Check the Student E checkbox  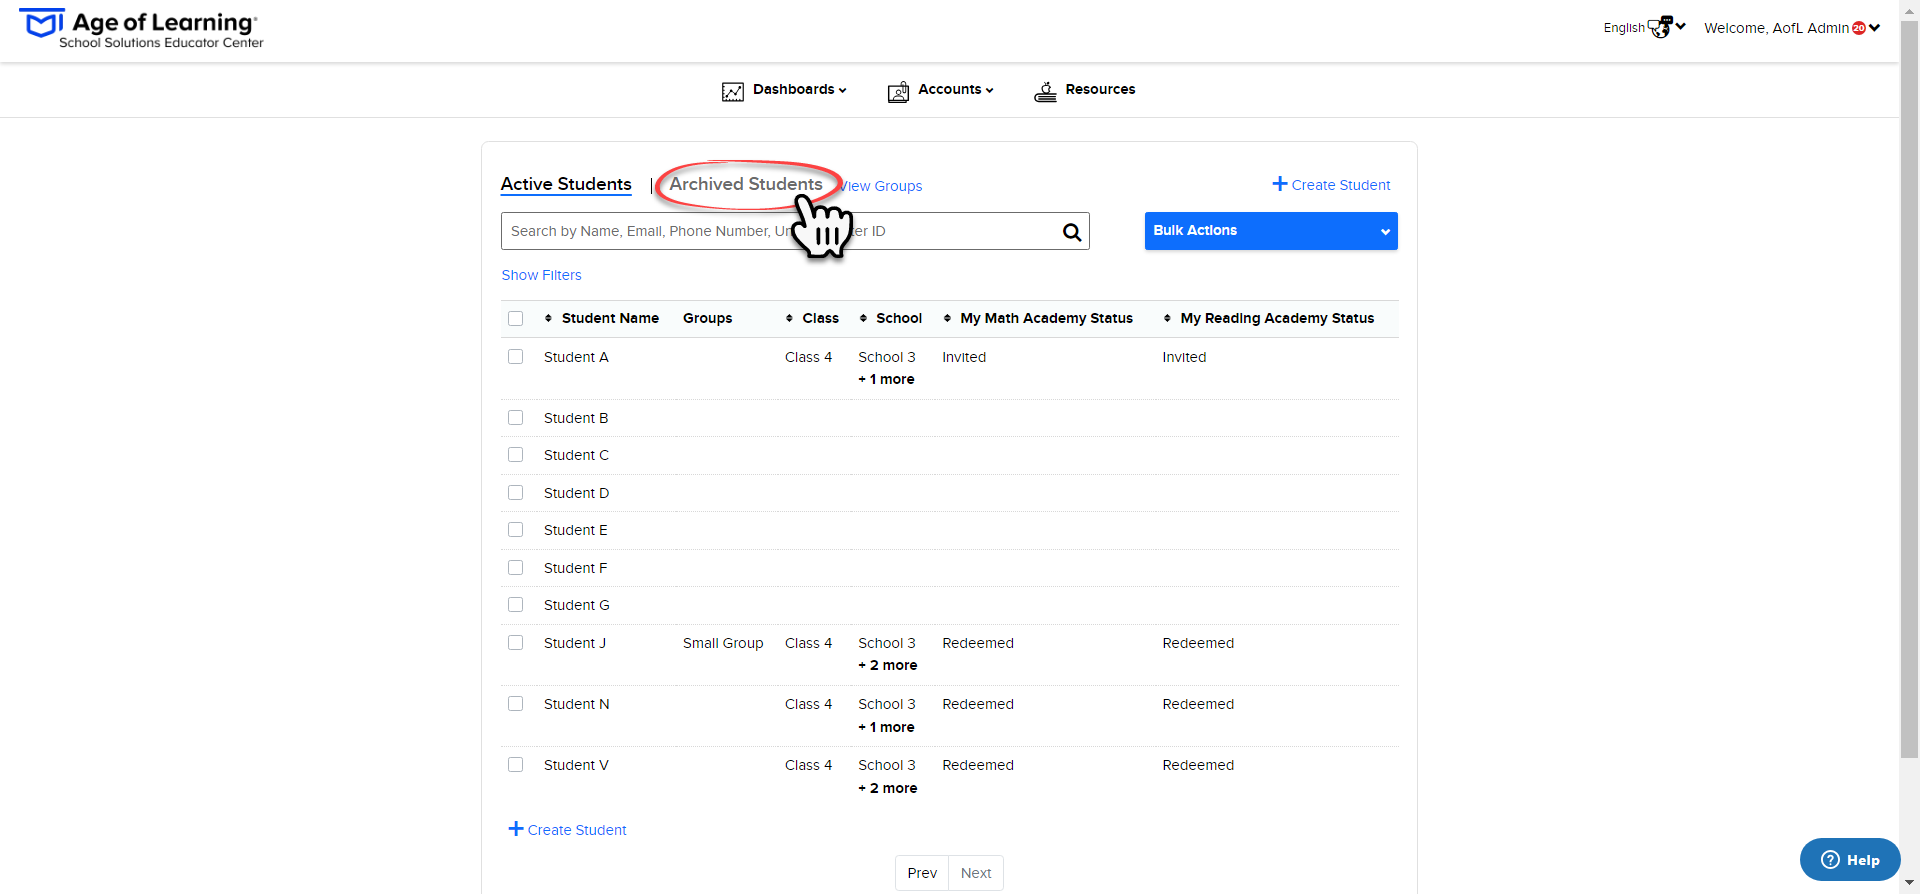(516, 530)
